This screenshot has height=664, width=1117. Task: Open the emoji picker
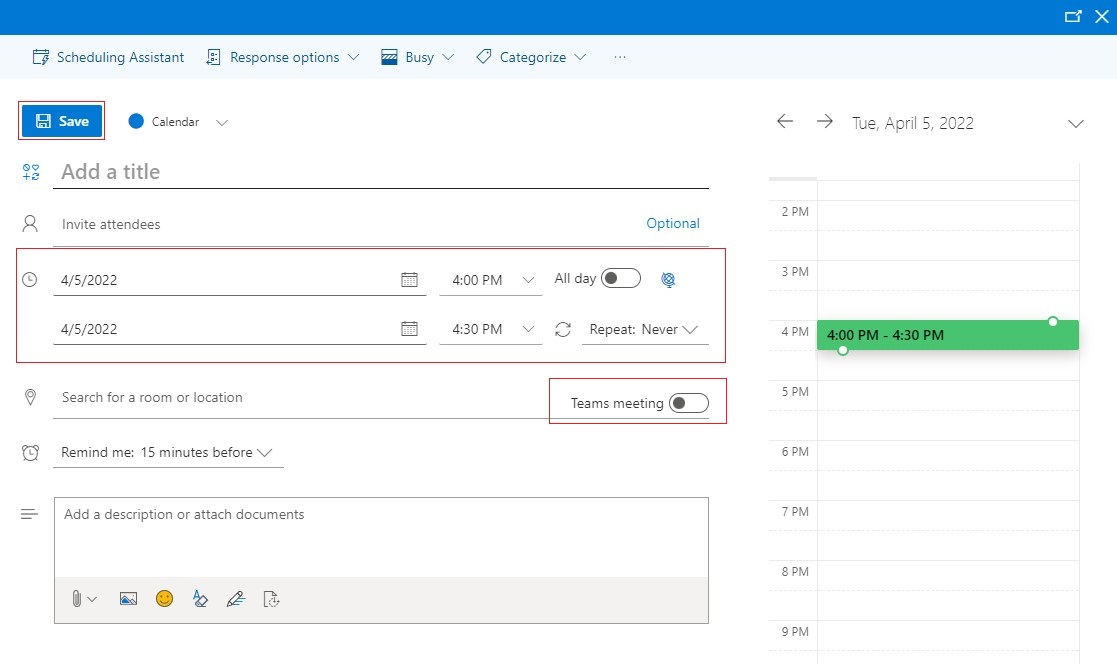164,598
